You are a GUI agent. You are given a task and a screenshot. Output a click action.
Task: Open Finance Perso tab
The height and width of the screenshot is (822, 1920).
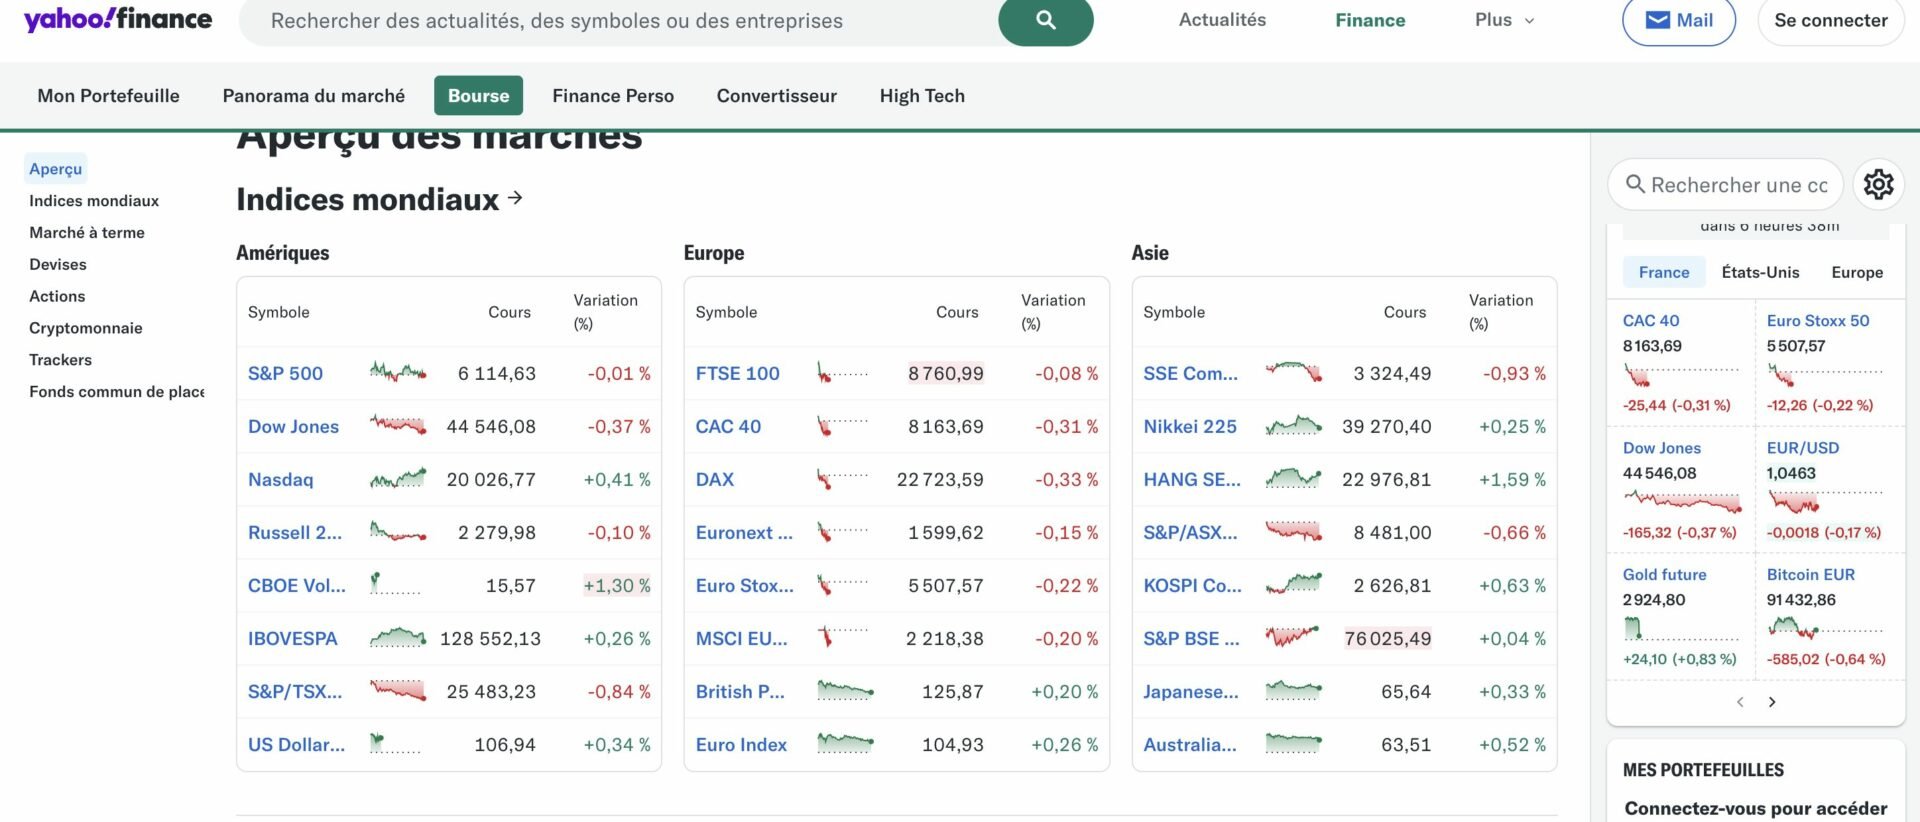click(x=613, y=96)
